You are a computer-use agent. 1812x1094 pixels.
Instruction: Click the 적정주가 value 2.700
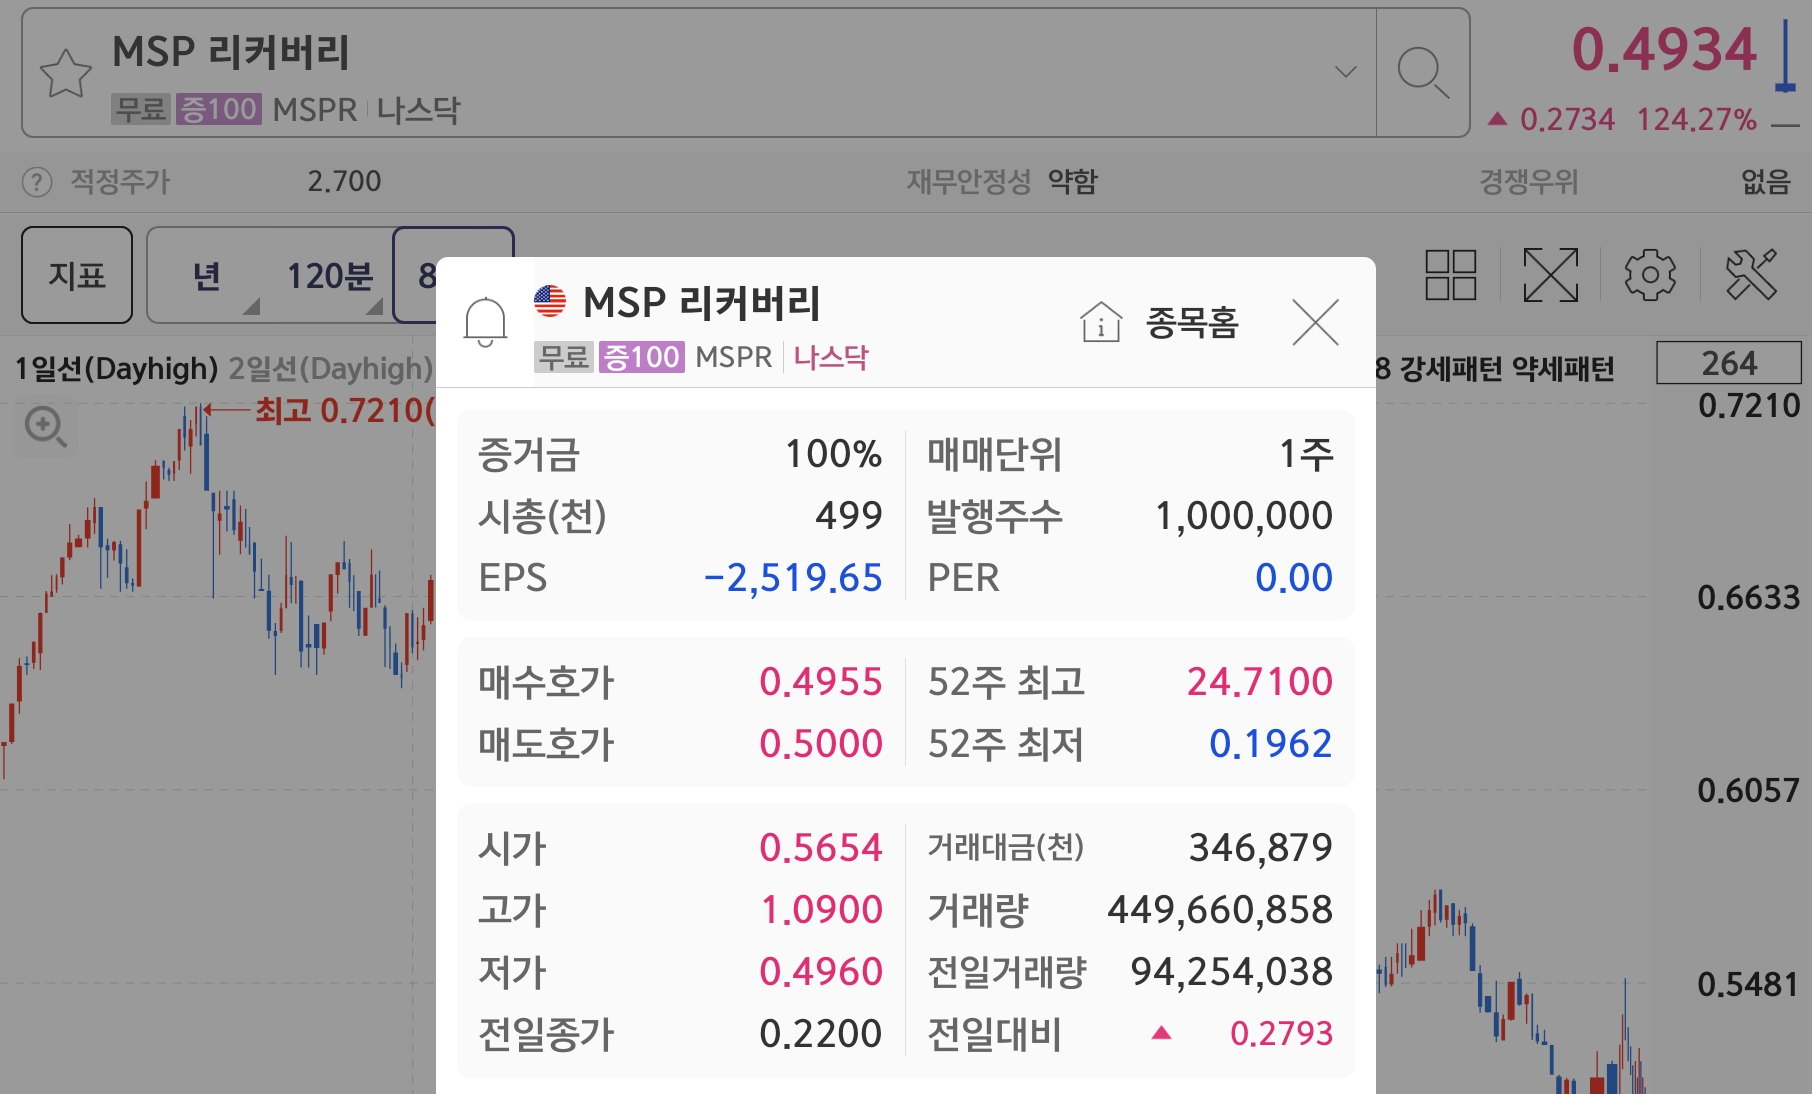(344, 182)
